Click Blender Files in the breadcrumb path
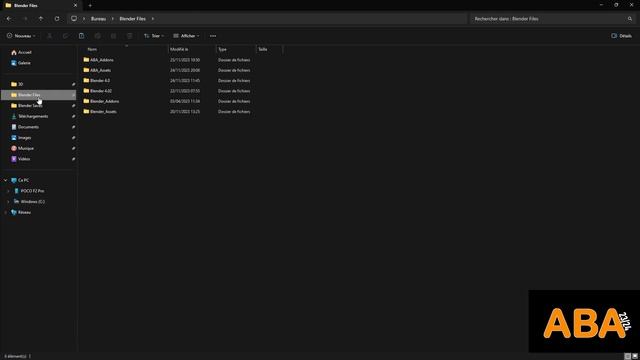Image resolution: width=640 pixels, height=360 pixels. point(132,19)
